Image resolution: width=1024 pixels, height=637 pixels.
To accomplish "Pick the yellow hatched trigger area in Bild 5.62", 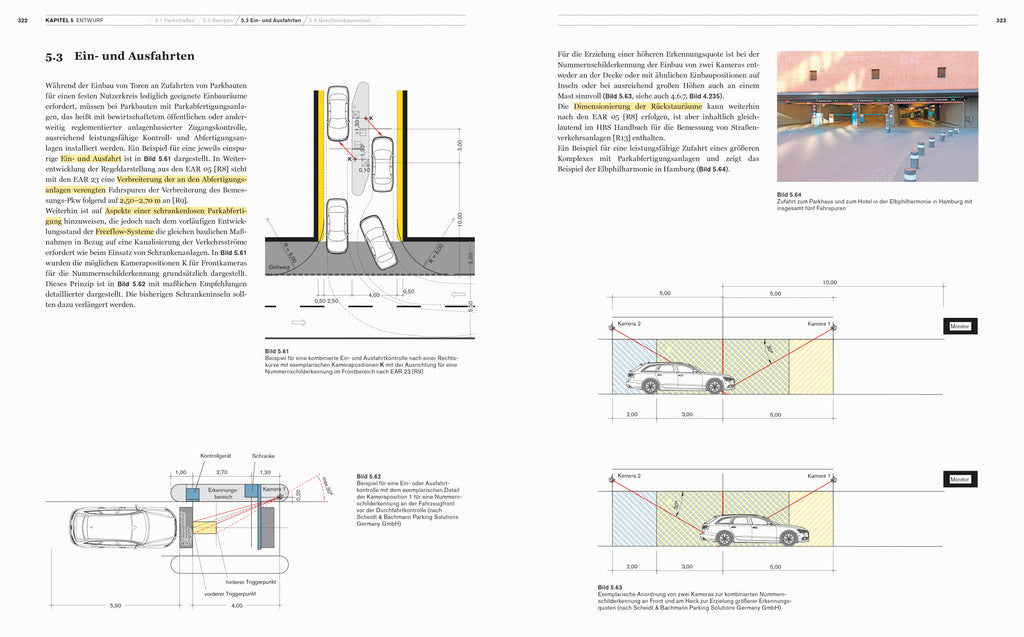I will pyautogui.click(x=205, y=527).
